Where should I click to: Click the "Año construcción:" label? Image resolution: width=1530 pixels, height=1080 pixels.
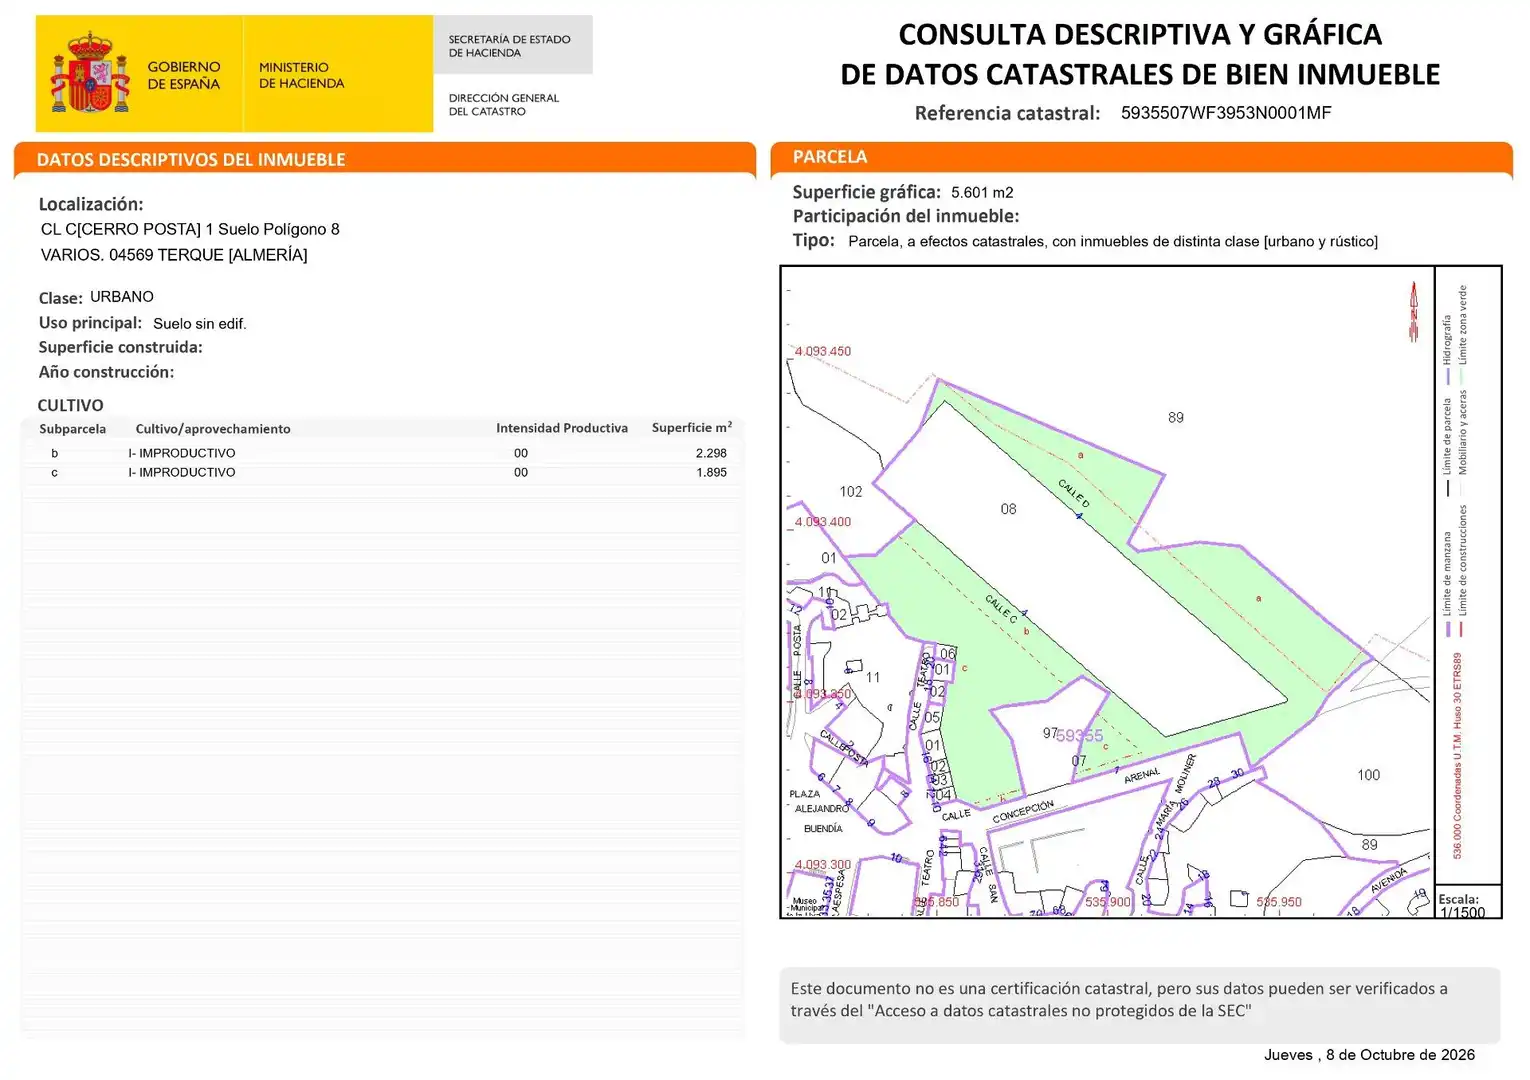106,372
